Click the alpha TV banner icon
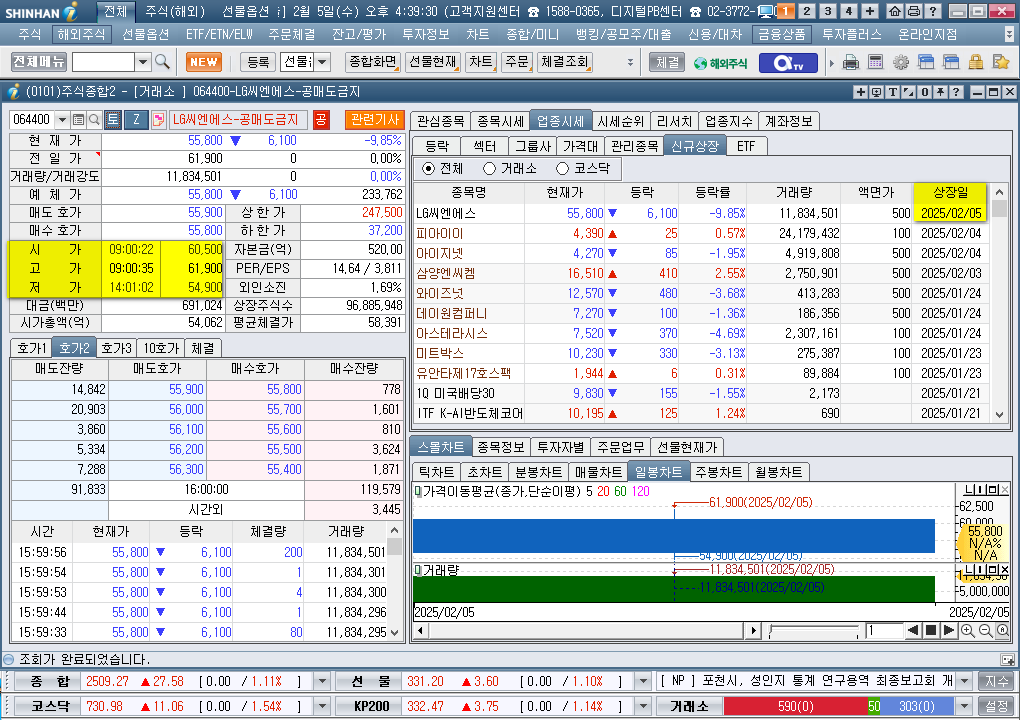Image resolution: width=1020 pixels, height=720 pixels. click(787, 62)
